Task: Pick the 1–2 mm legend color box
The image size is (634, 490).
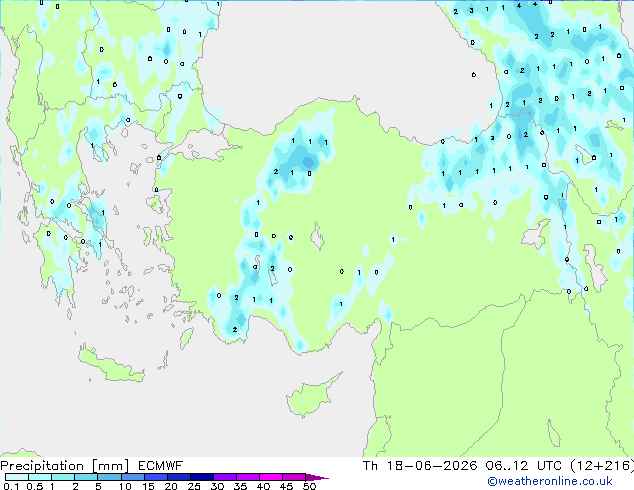Action: pos(63,477)
